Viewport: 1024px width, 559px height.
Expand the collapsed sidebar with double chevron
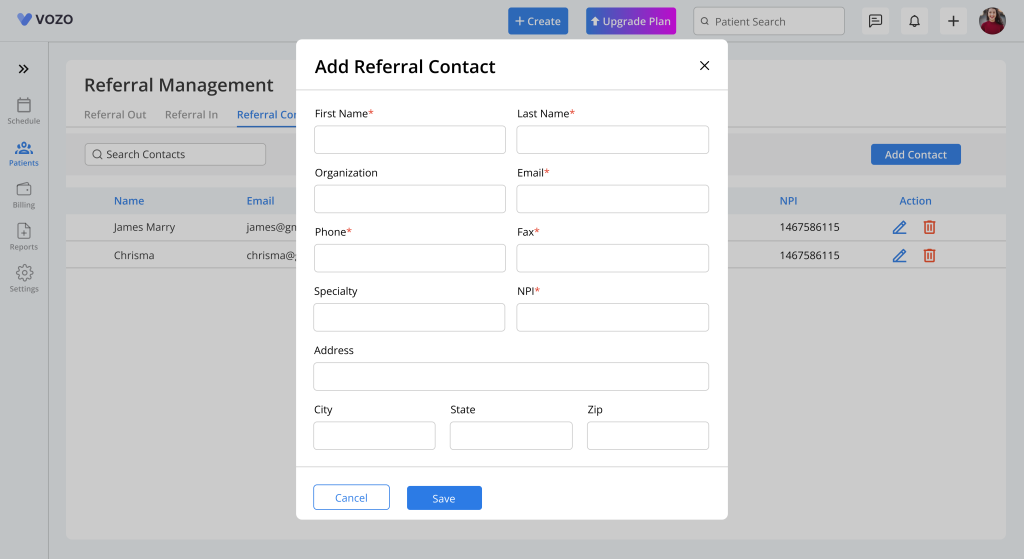(x=24, y=69)
